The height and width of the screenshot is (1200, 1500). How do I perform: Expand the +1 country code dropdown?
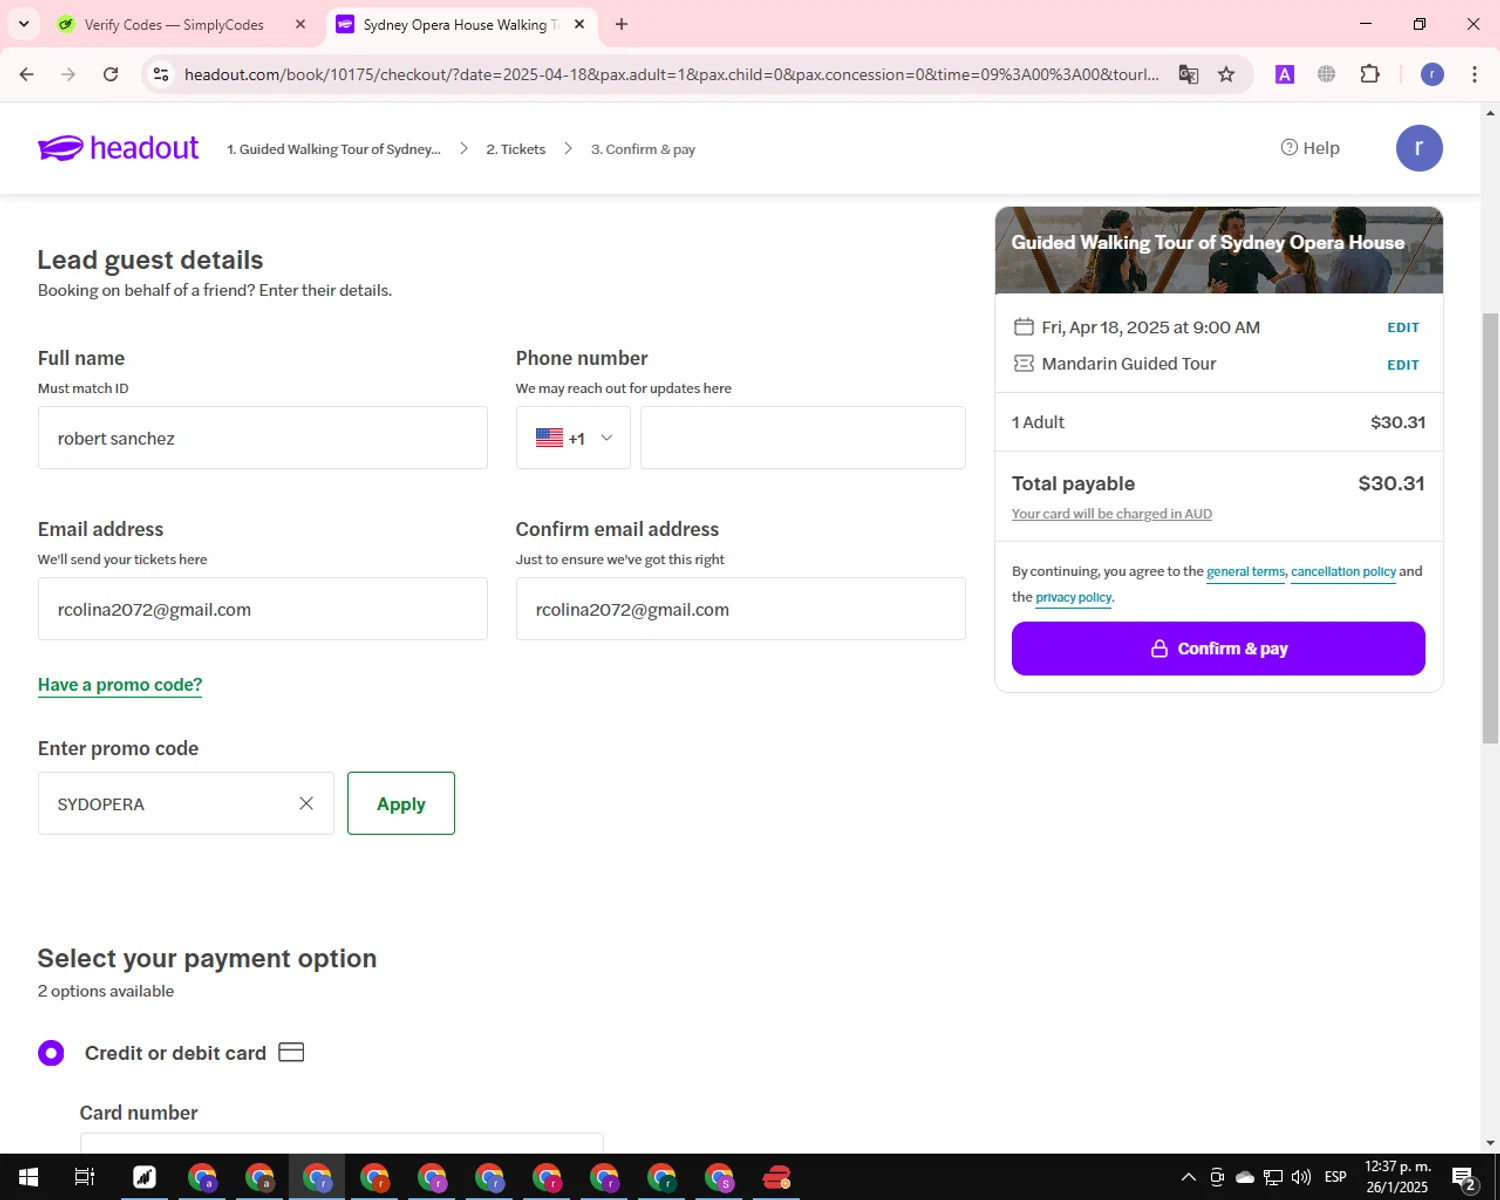(573, 438)
